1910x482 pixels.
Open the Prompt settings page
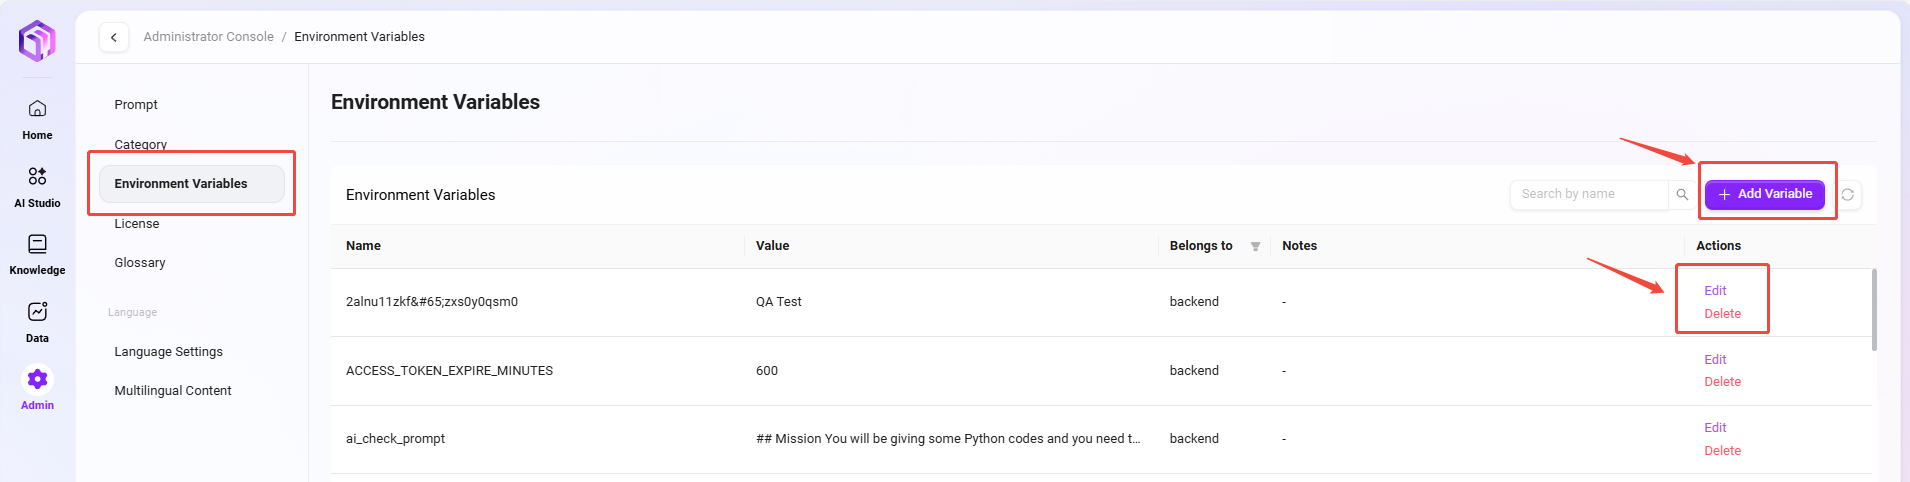click(x=136, y=105)
